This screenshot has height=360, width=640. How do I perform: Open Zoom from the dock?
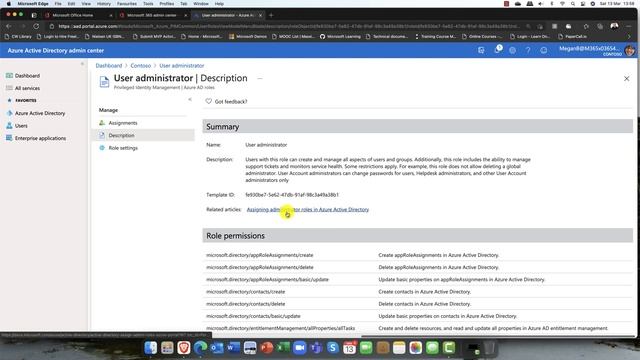[300, 348]
